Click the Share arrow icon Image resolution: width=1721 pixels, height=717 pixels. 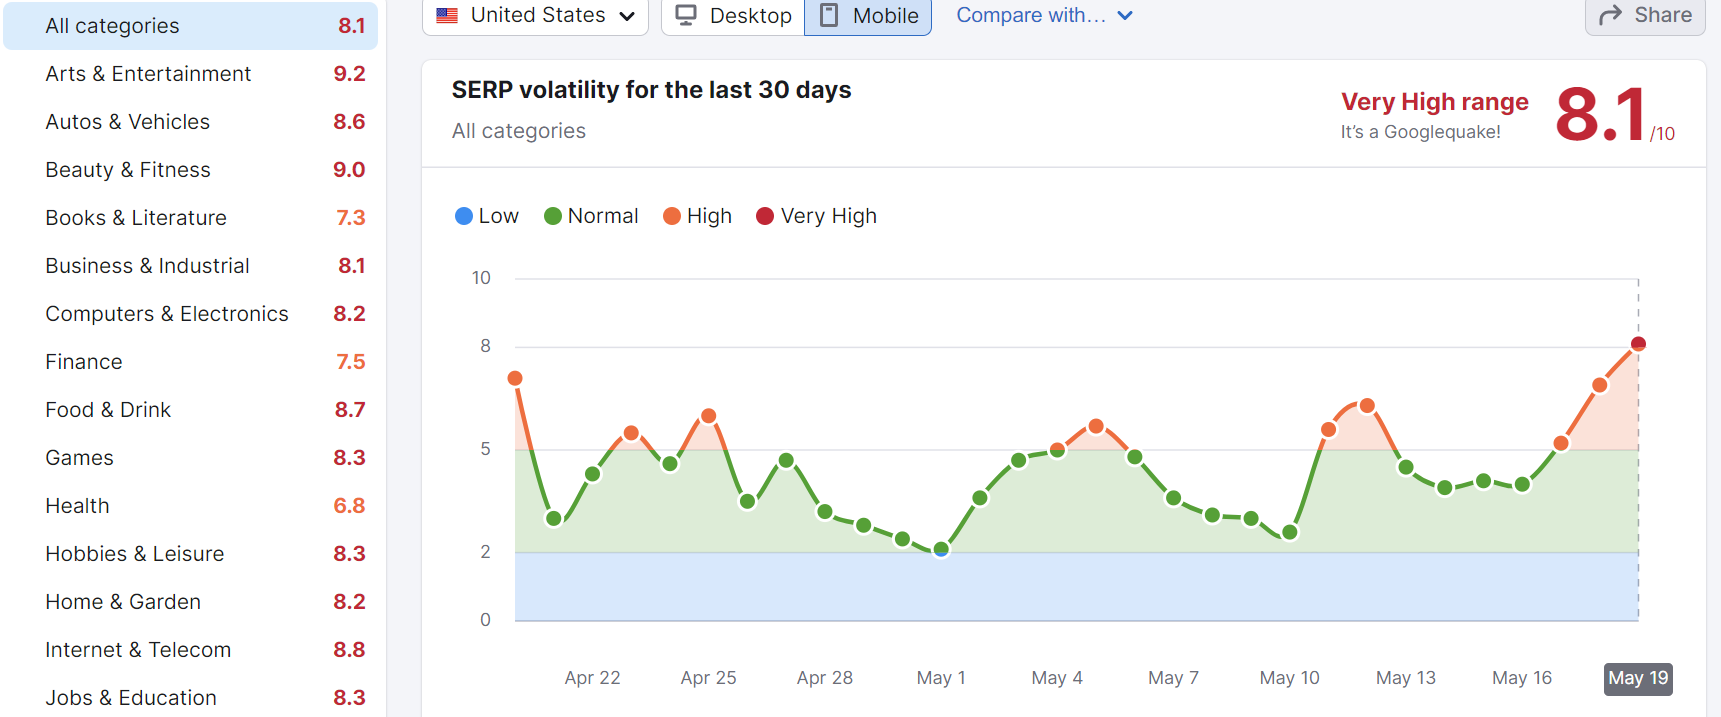point(1610,15)
